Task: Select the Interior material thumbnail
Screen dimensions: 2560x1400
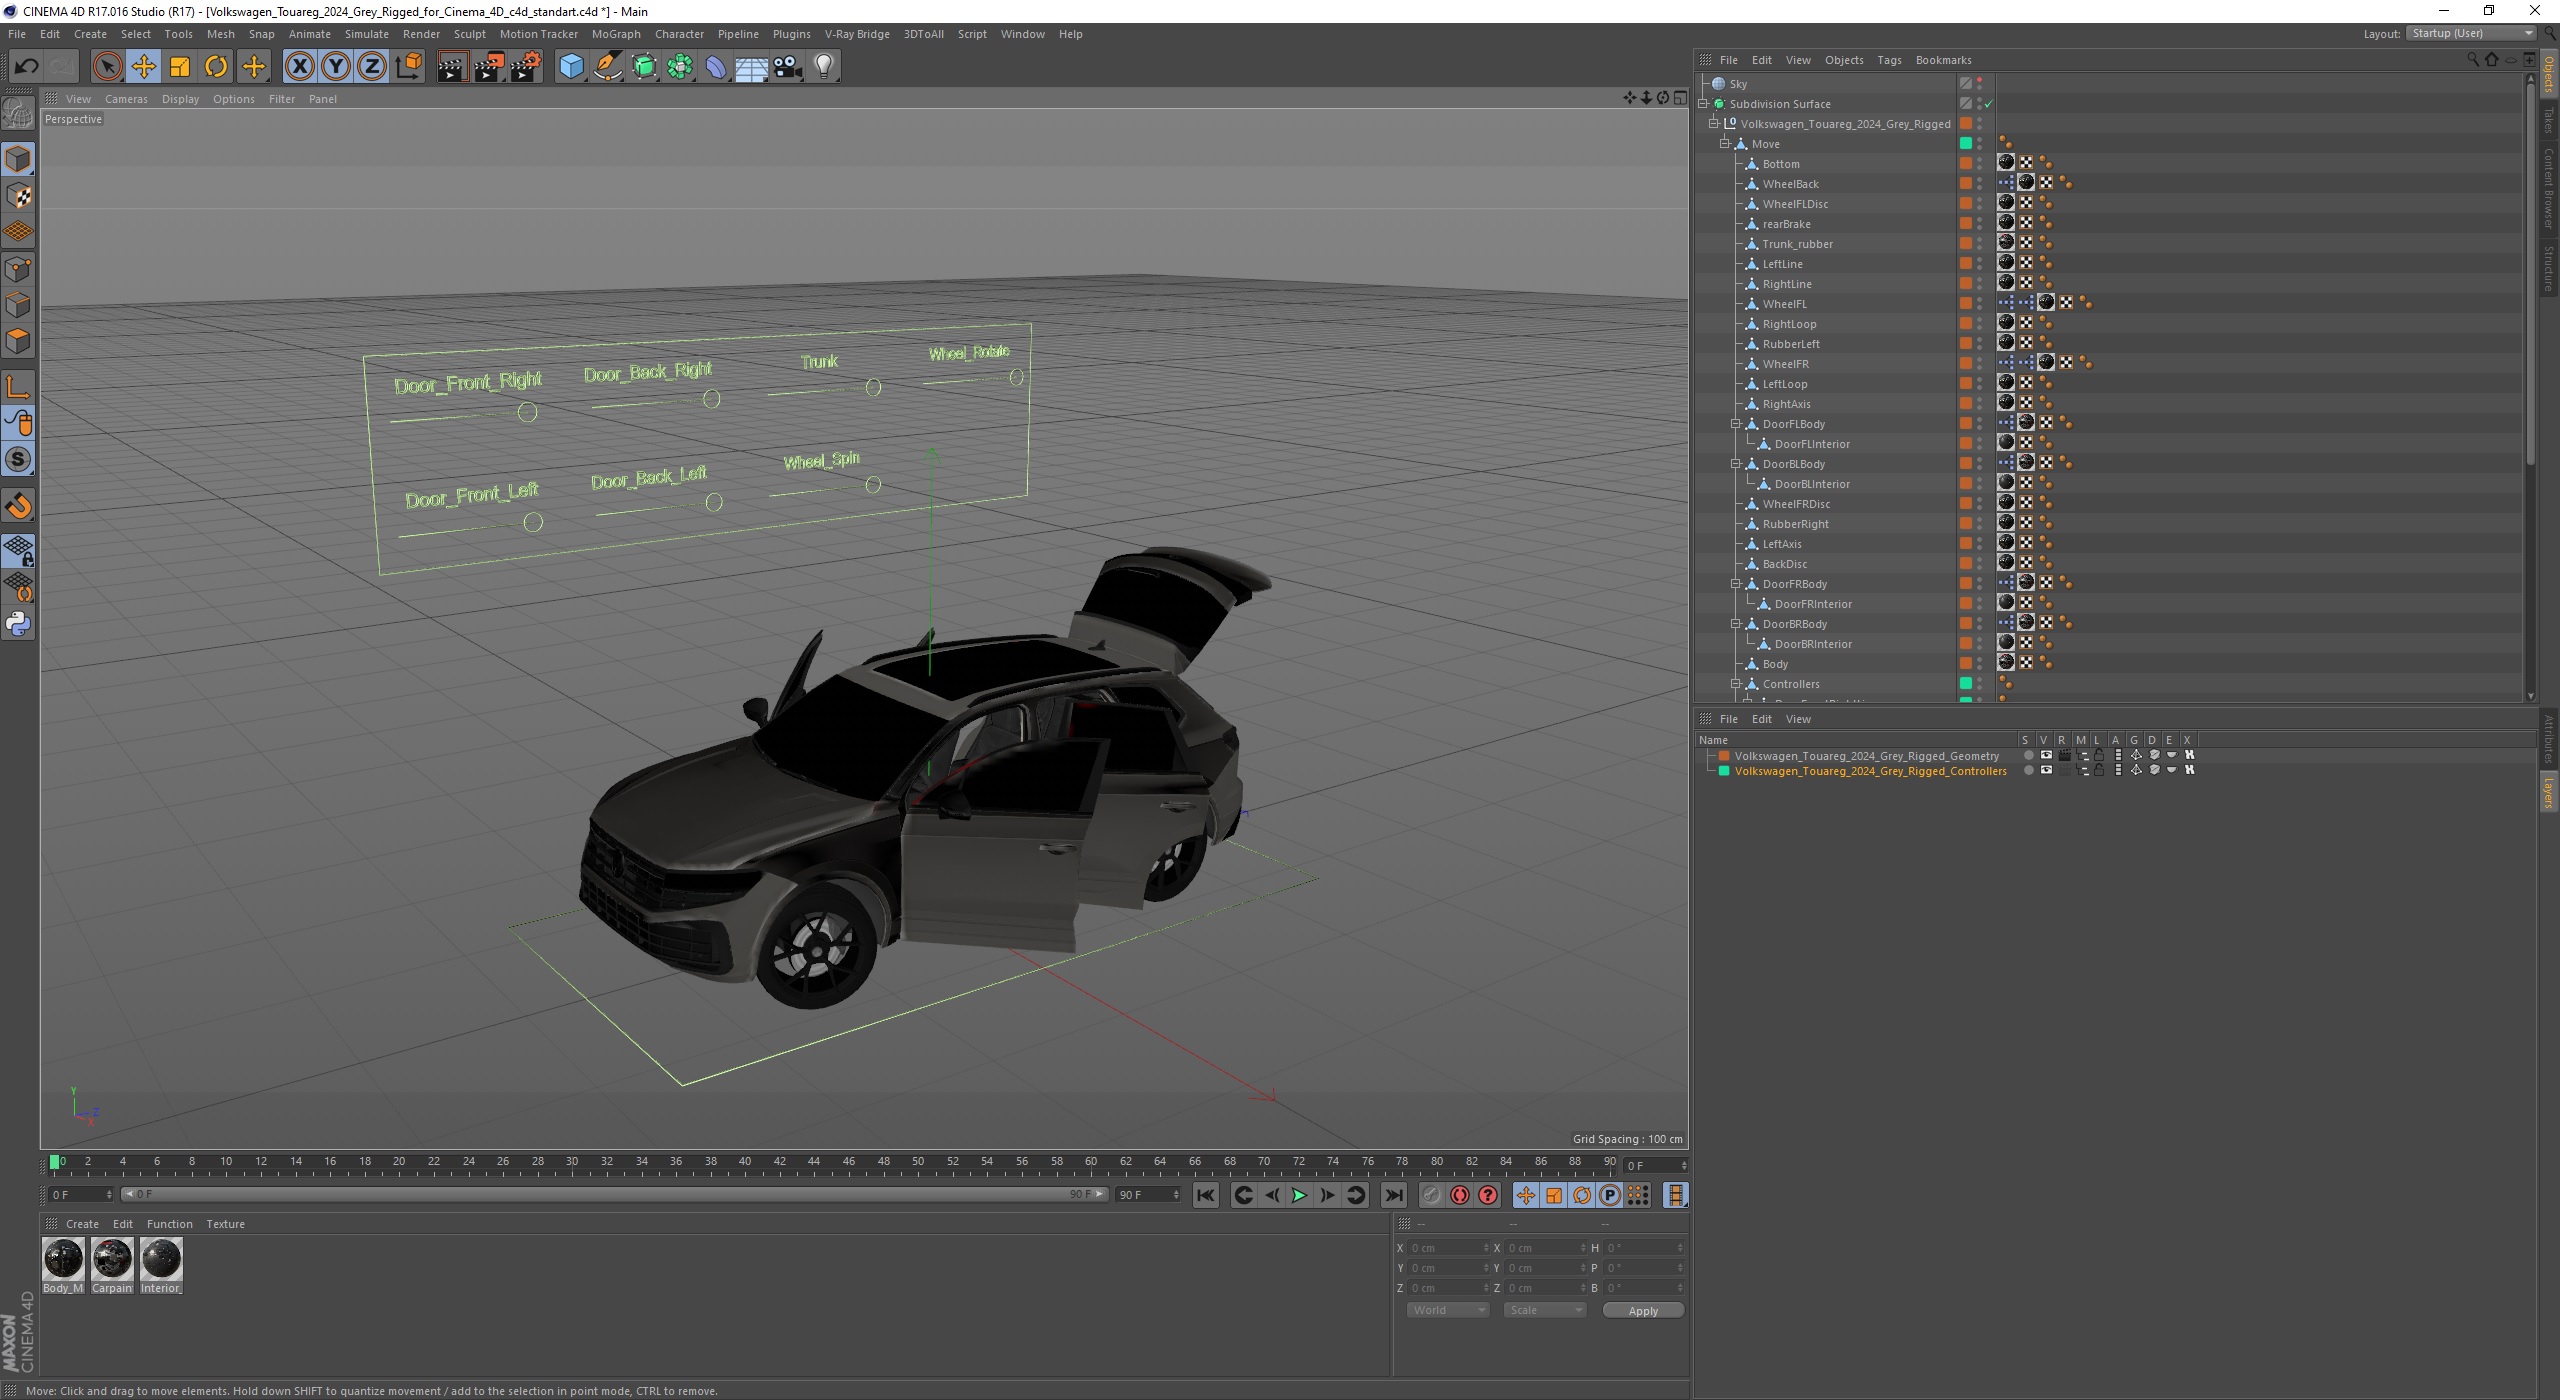Action: tap(161, 1260)
